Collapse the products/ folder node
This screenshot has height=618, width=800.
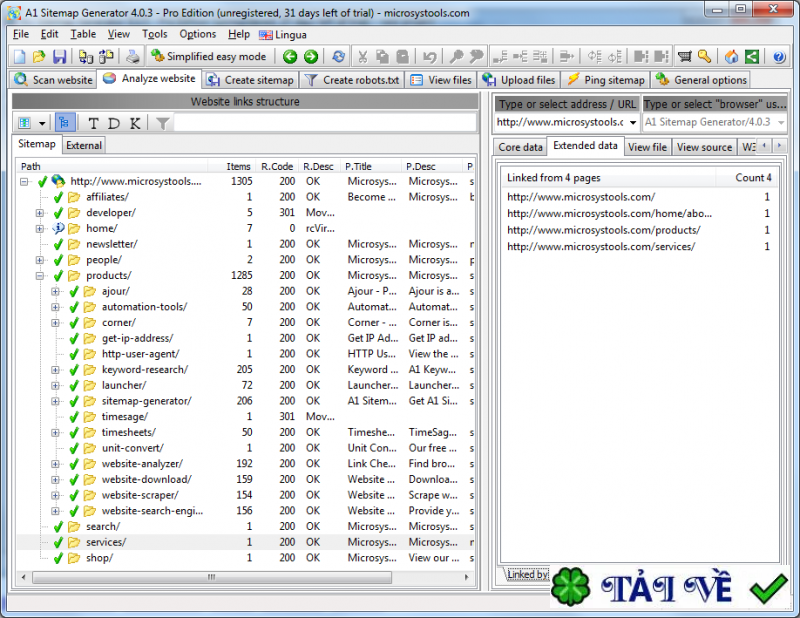tap(40, 276)
